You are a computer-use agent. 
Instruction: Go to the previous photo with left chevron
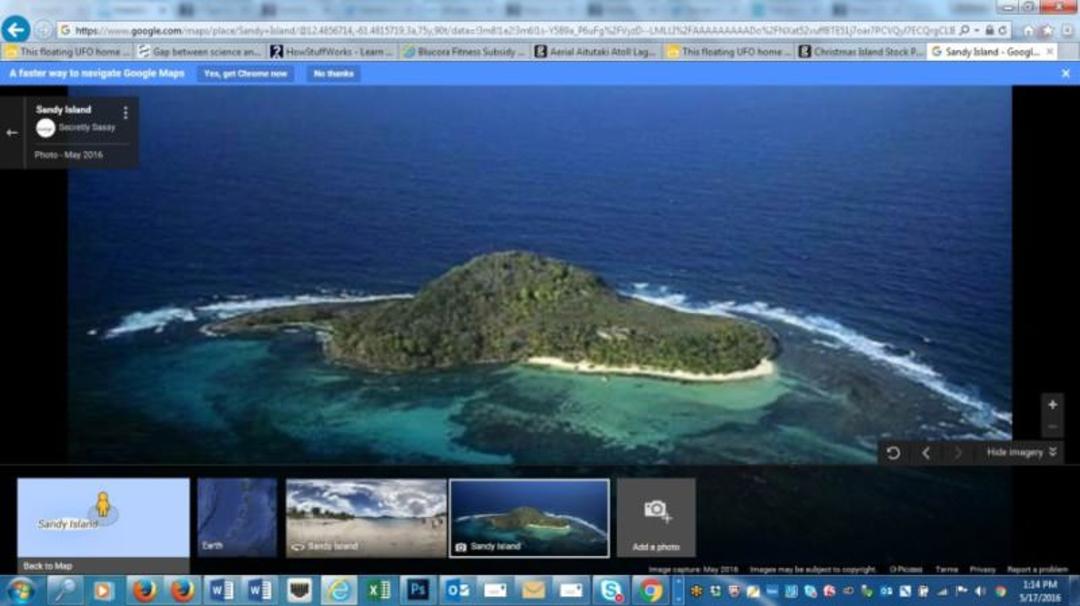pos(926,452)
